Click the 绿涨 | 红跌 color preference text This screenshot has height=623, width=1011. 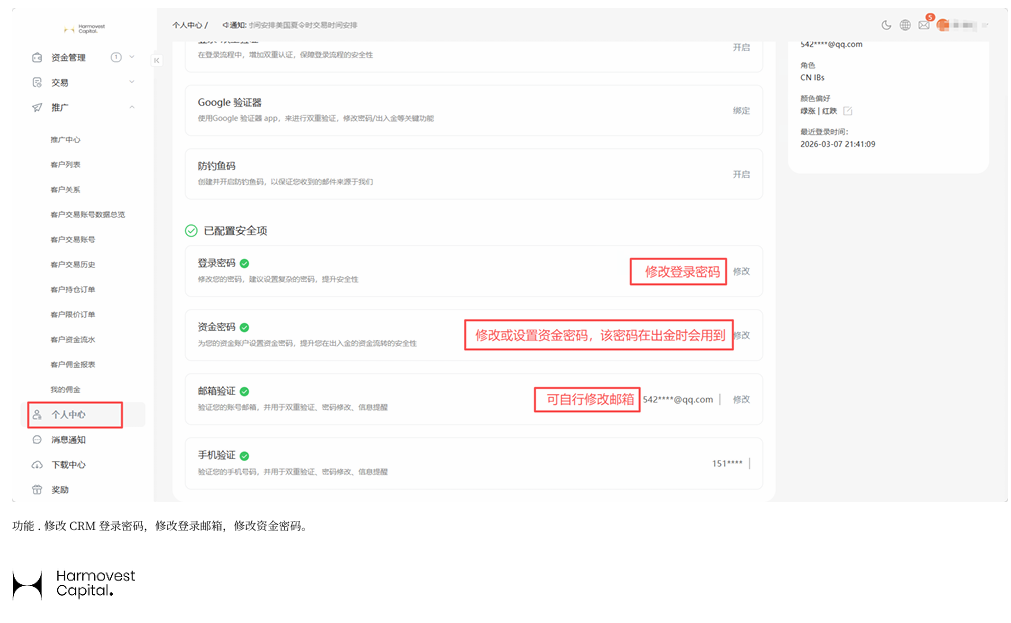(818, 111)
